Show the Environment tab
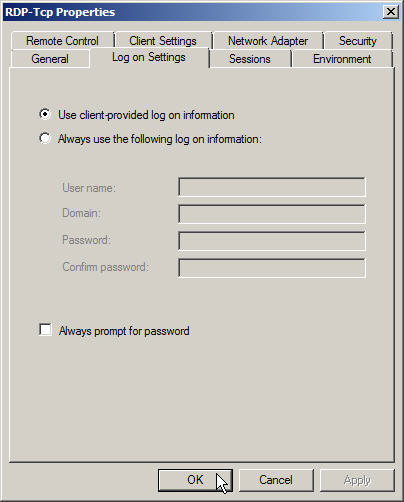Viewport: 404px width, 502px height. [x=342, y=59]
